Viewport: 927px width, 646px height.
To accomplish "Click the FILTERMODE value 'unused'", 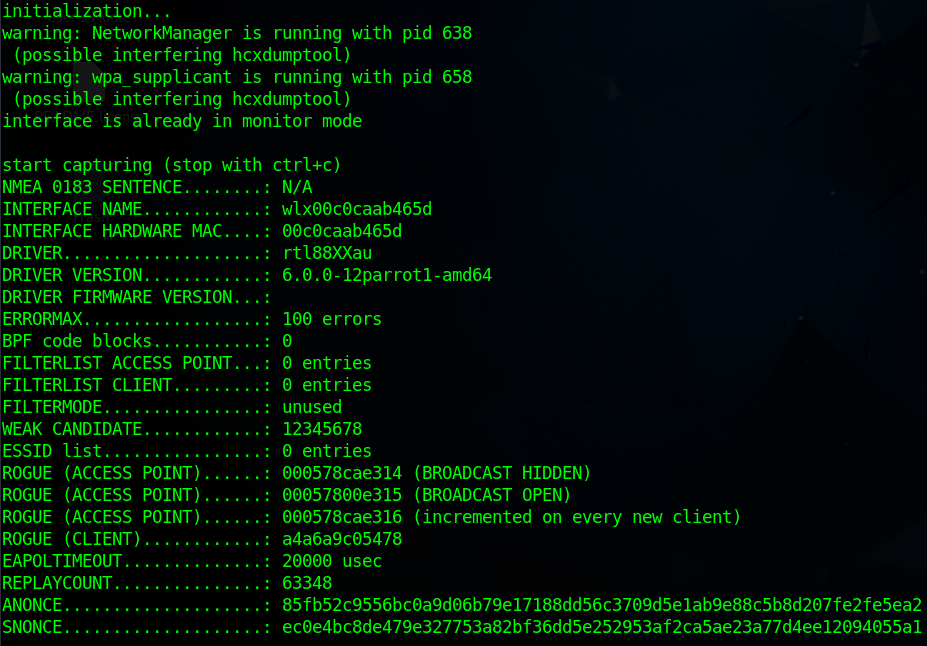I will (x=312, y=407).
